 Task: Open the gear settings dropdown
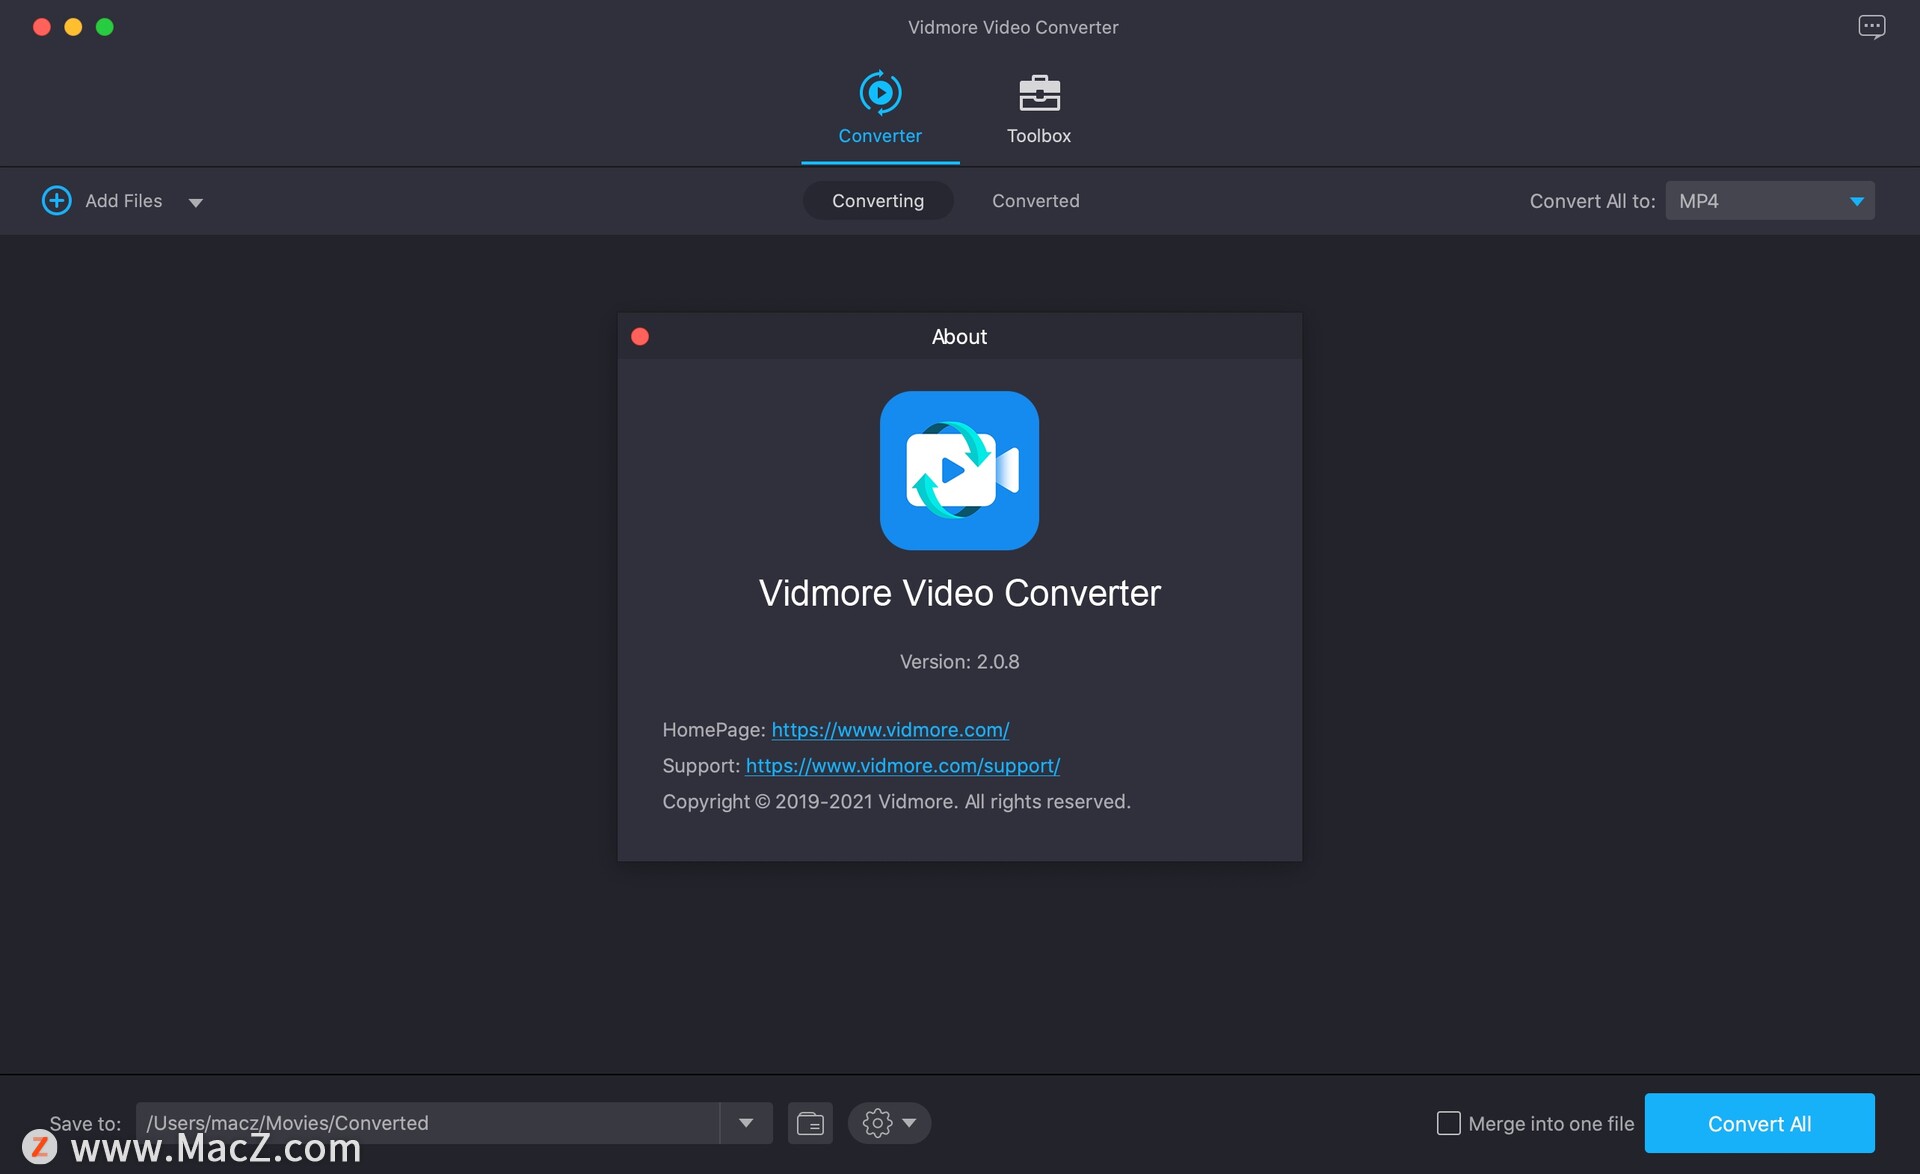click(889, 1123)
